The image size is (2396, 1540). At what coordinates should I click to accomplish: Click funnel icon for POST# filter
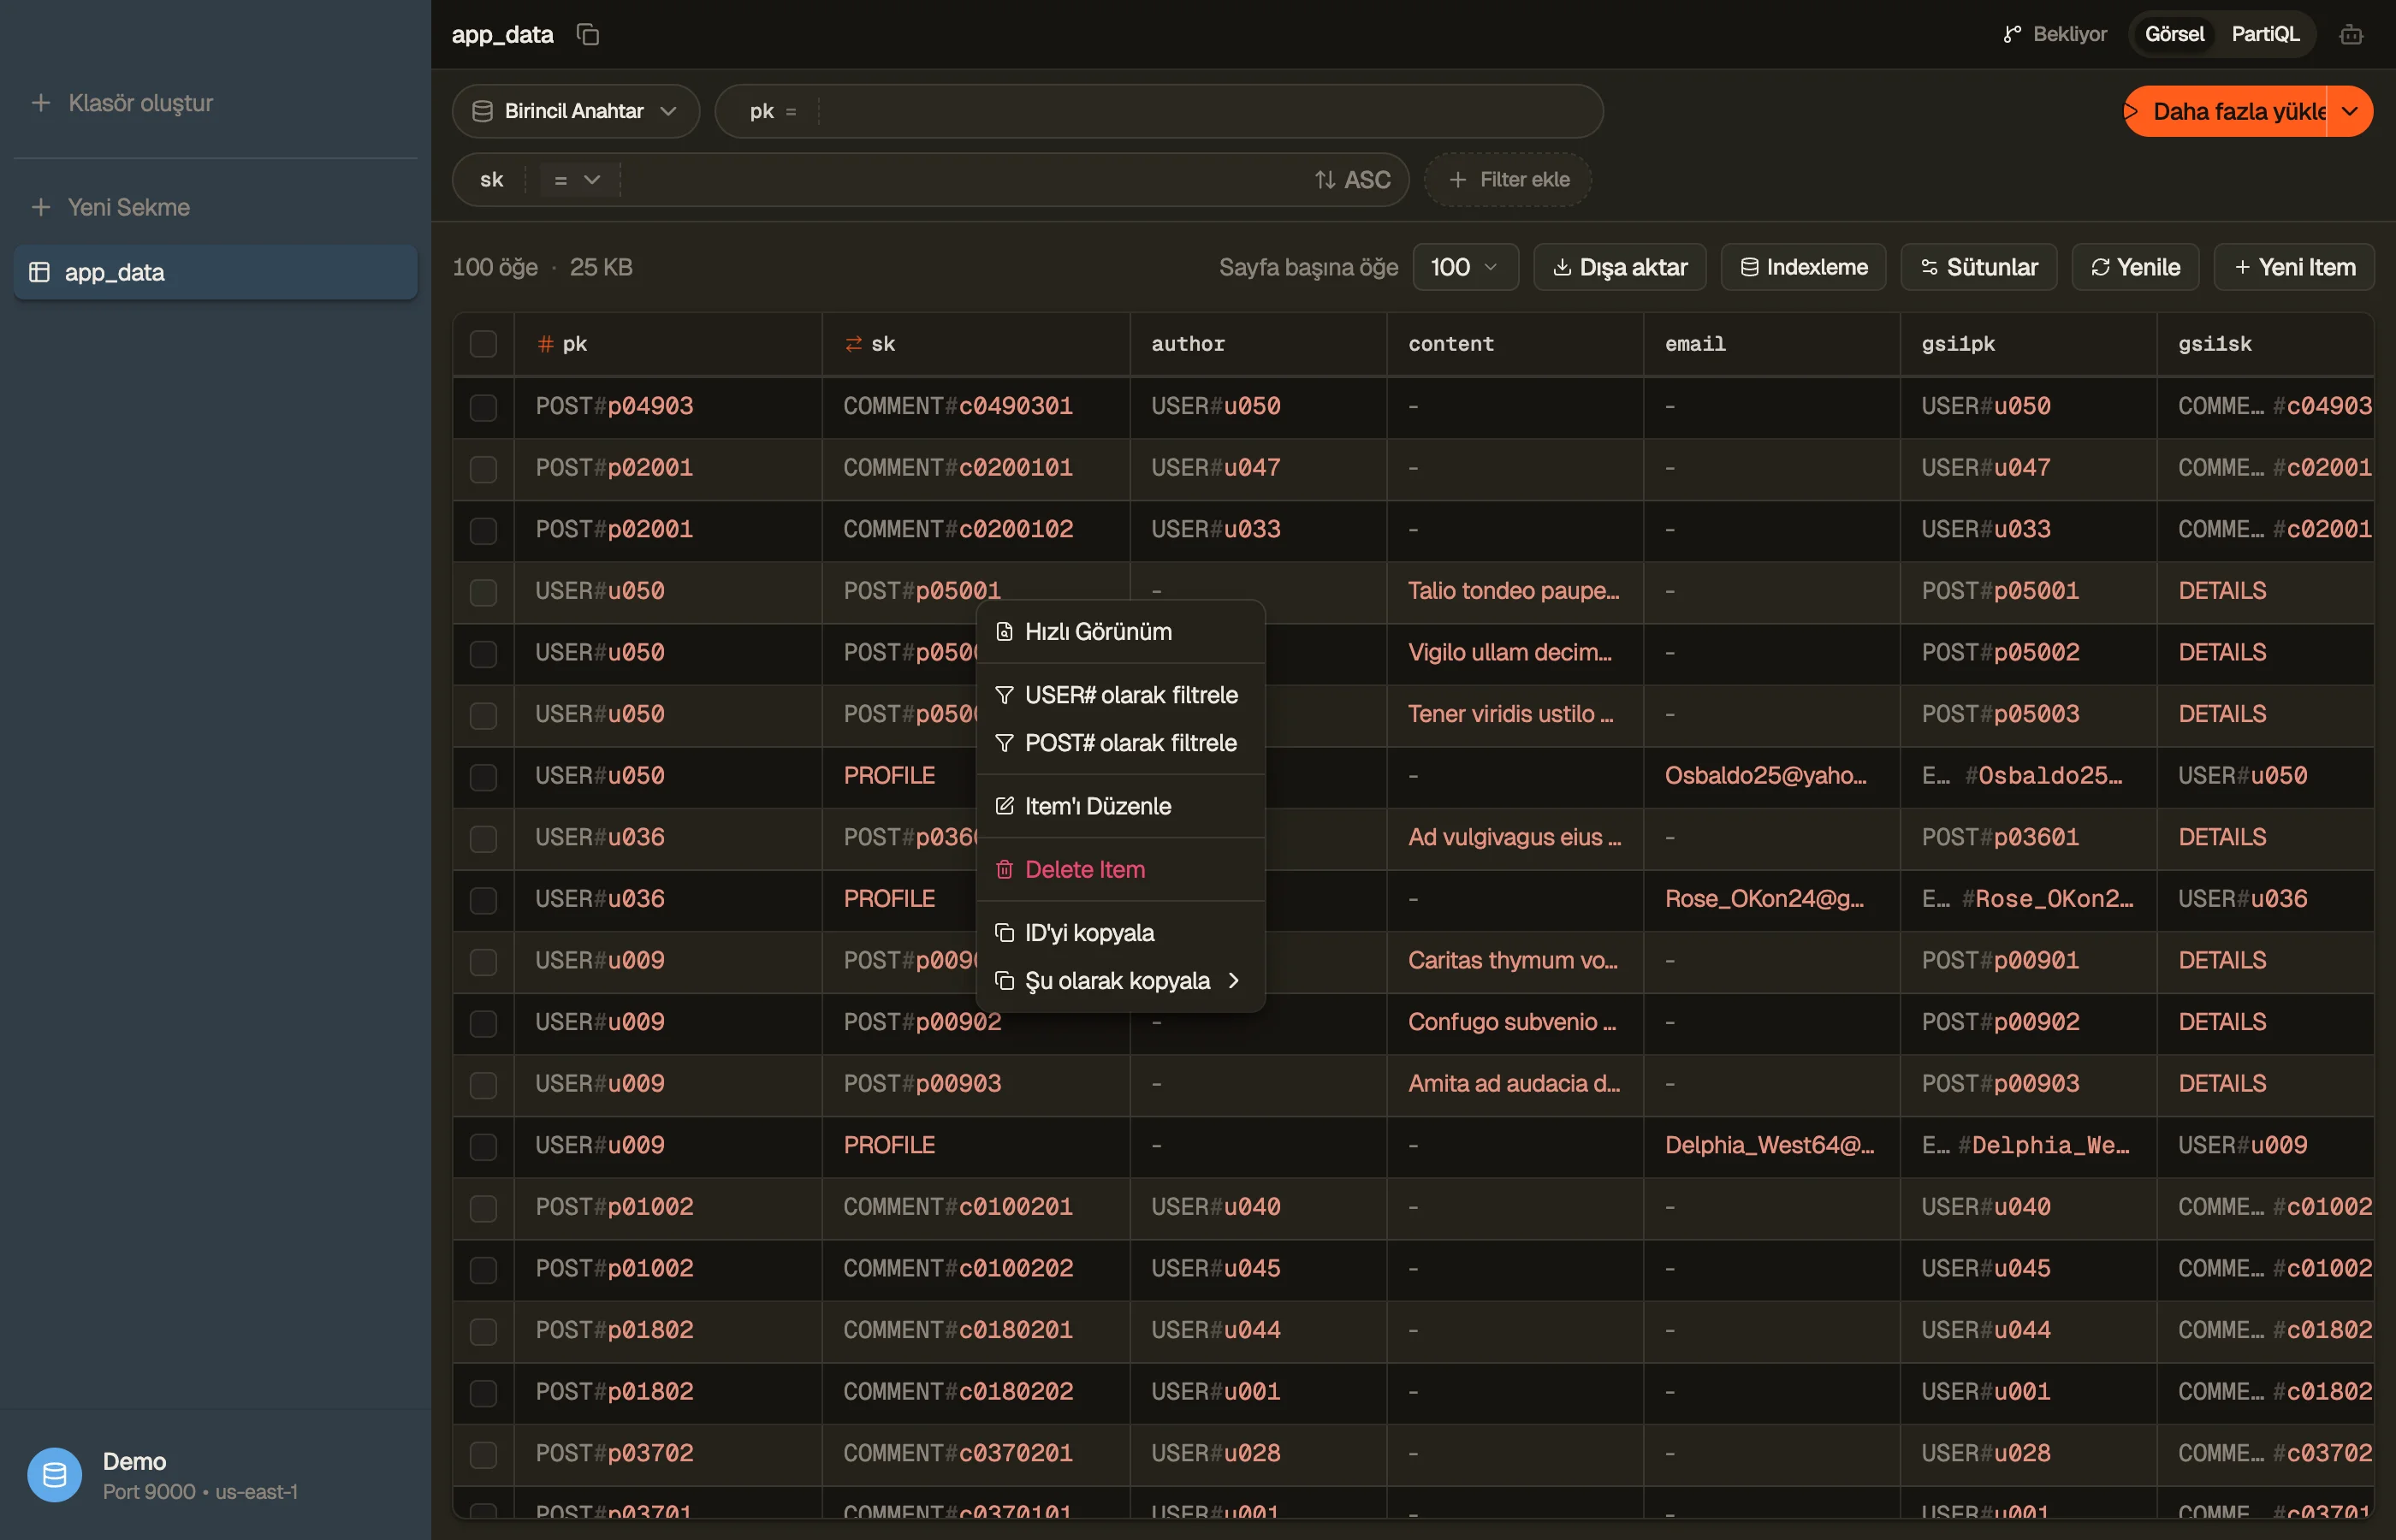(x=1004, y=743)
